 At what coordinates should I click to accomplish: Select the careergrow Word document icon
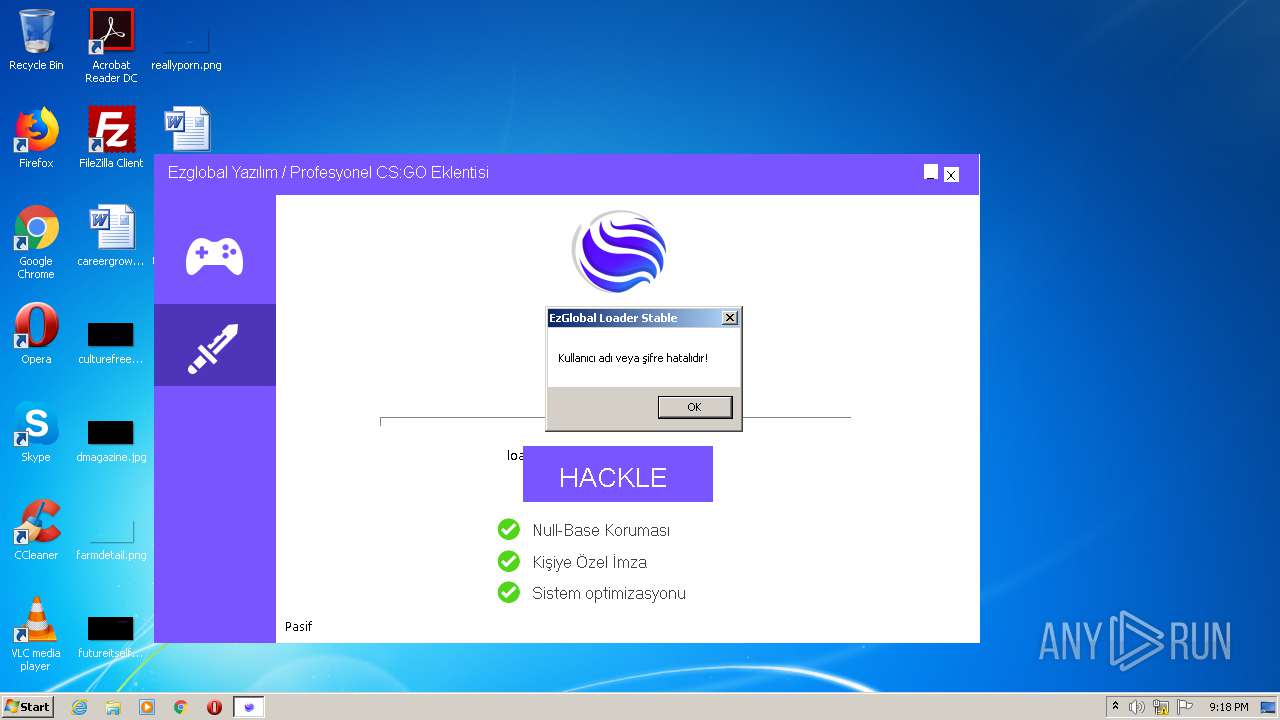pyautogui.click(x=111, y=236)
